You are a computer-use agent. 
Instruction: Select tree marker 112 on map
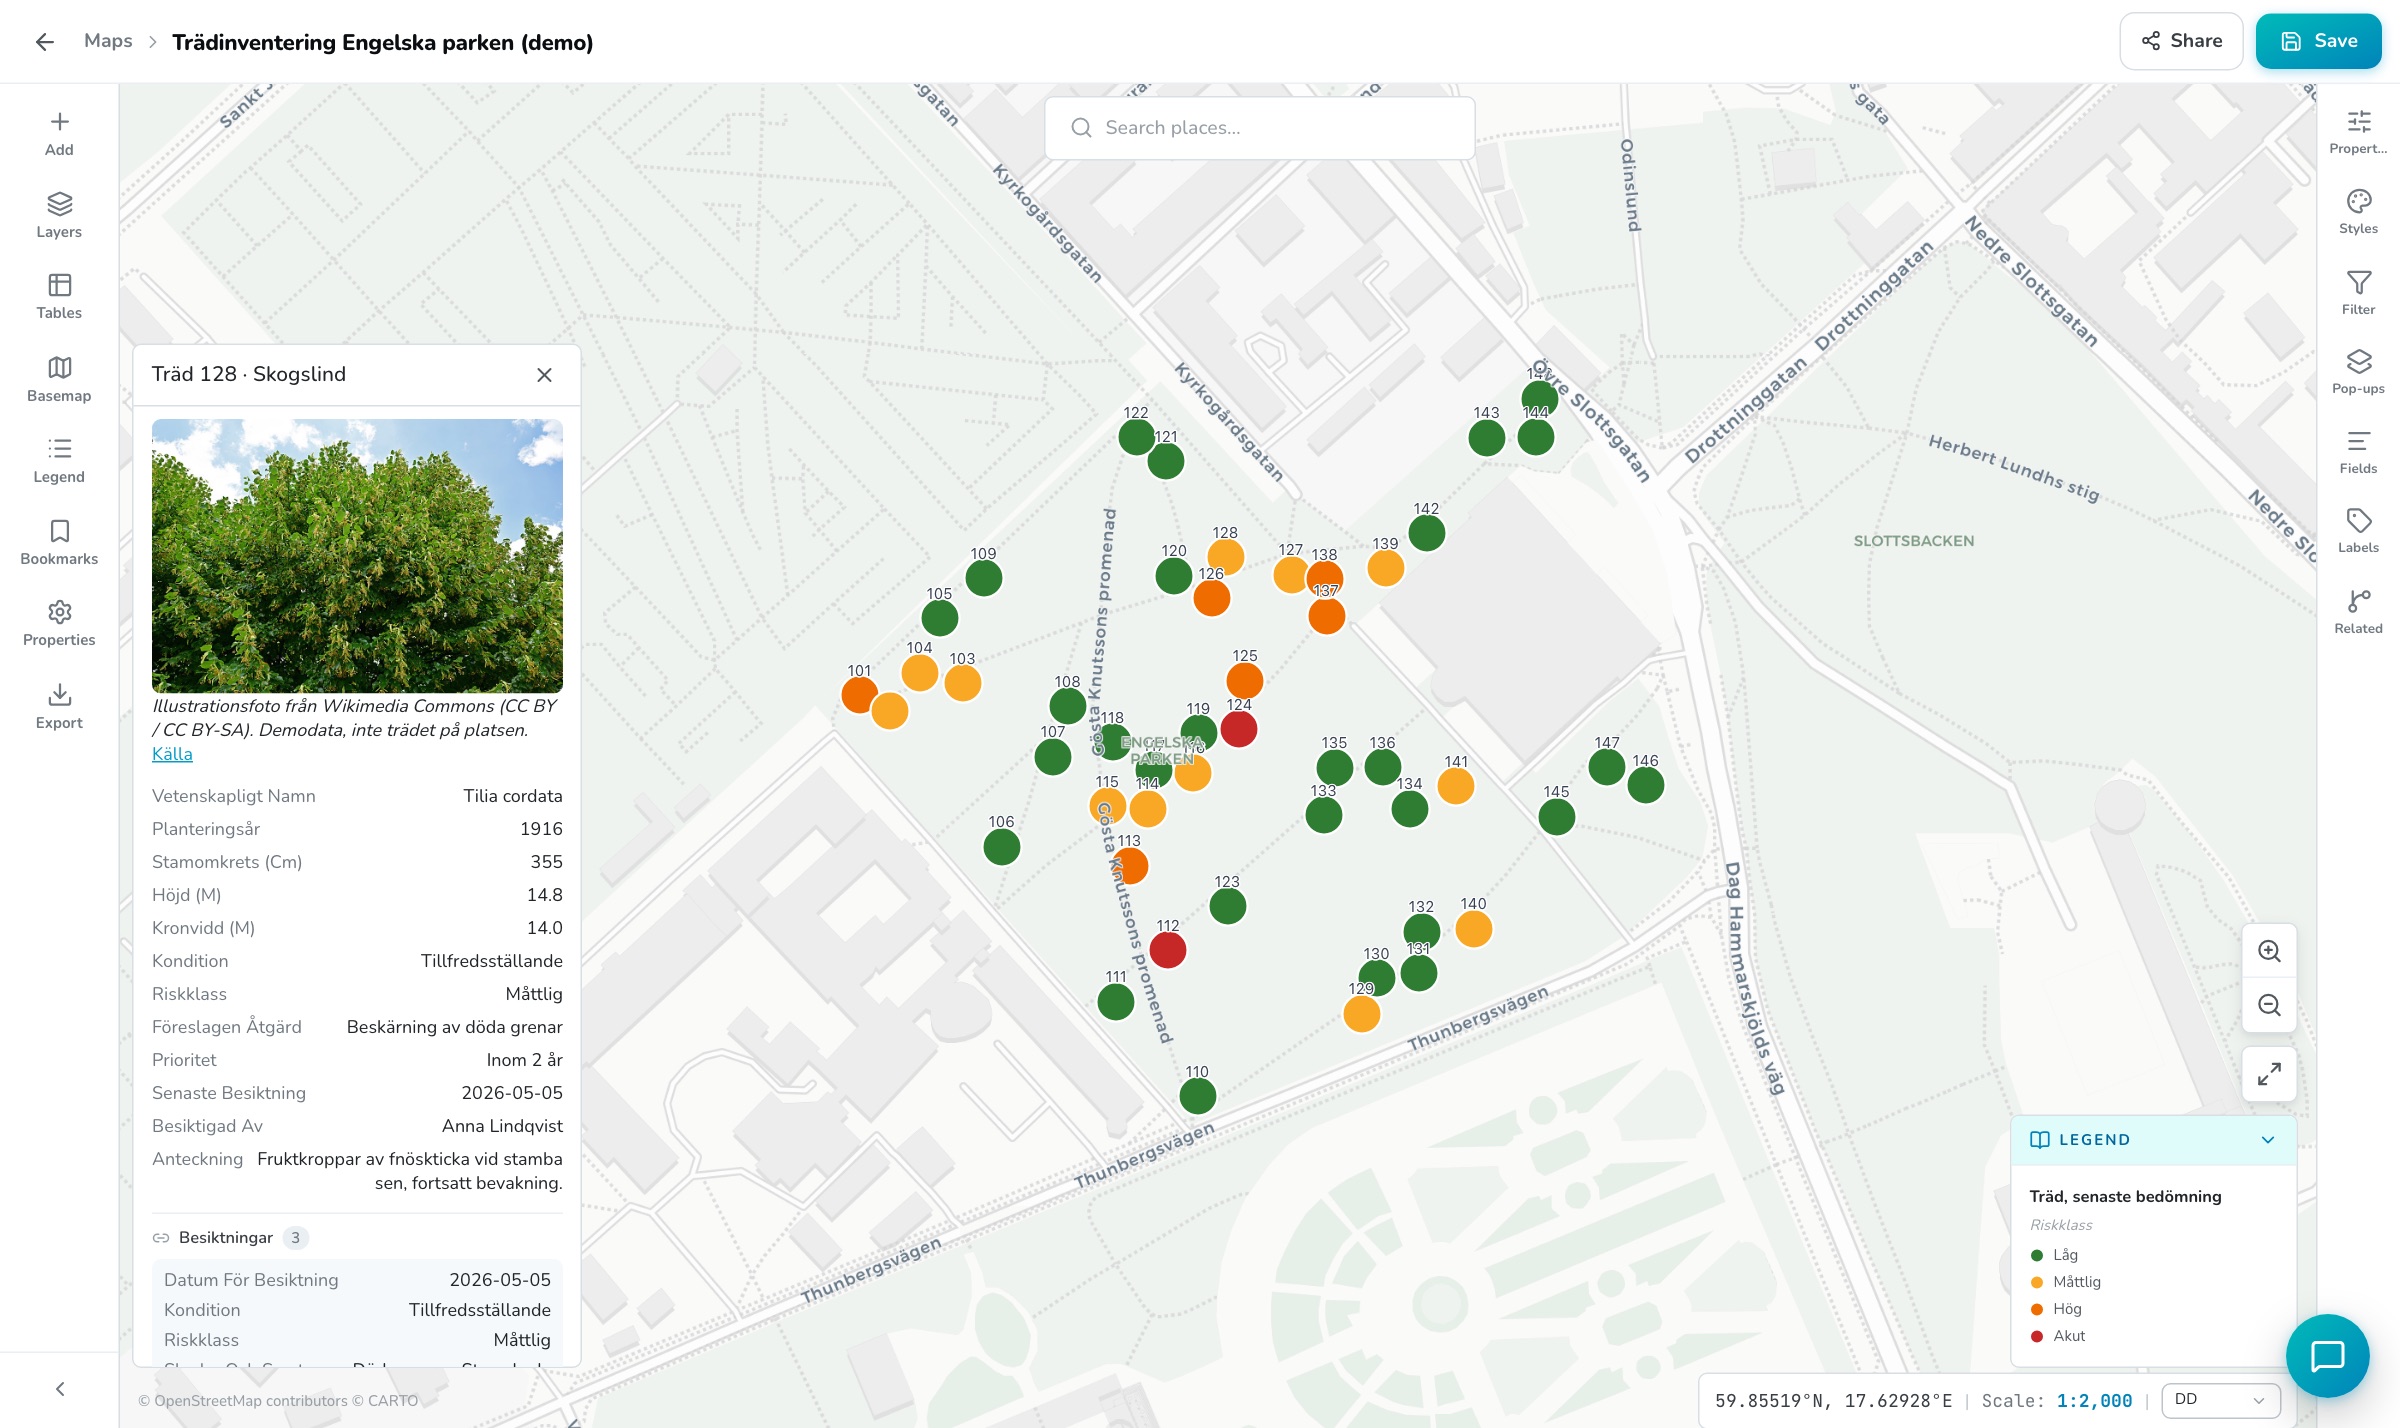click(1168, 950)
